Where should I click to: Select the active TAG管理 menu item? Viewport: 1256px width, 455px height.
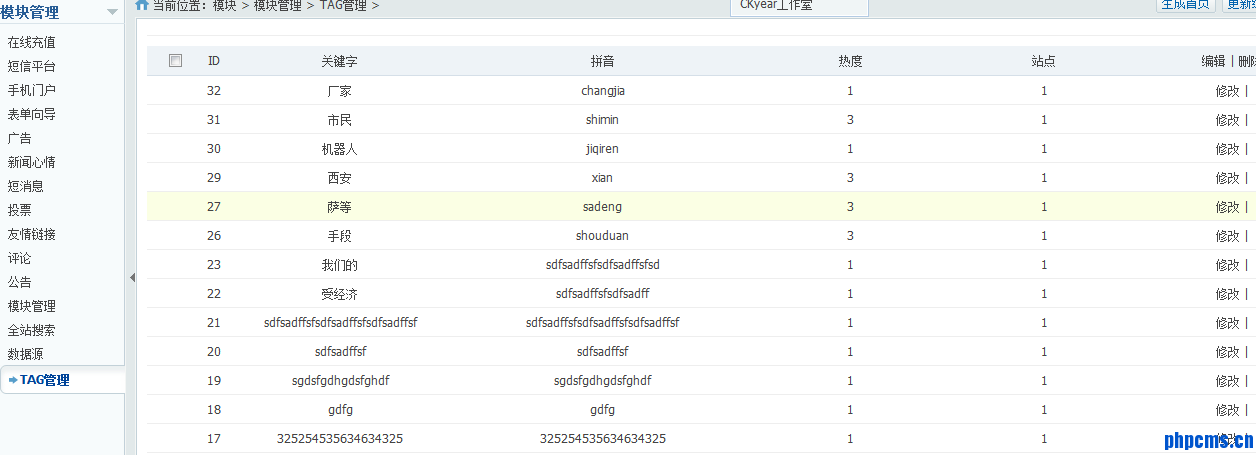coord(44,380)
